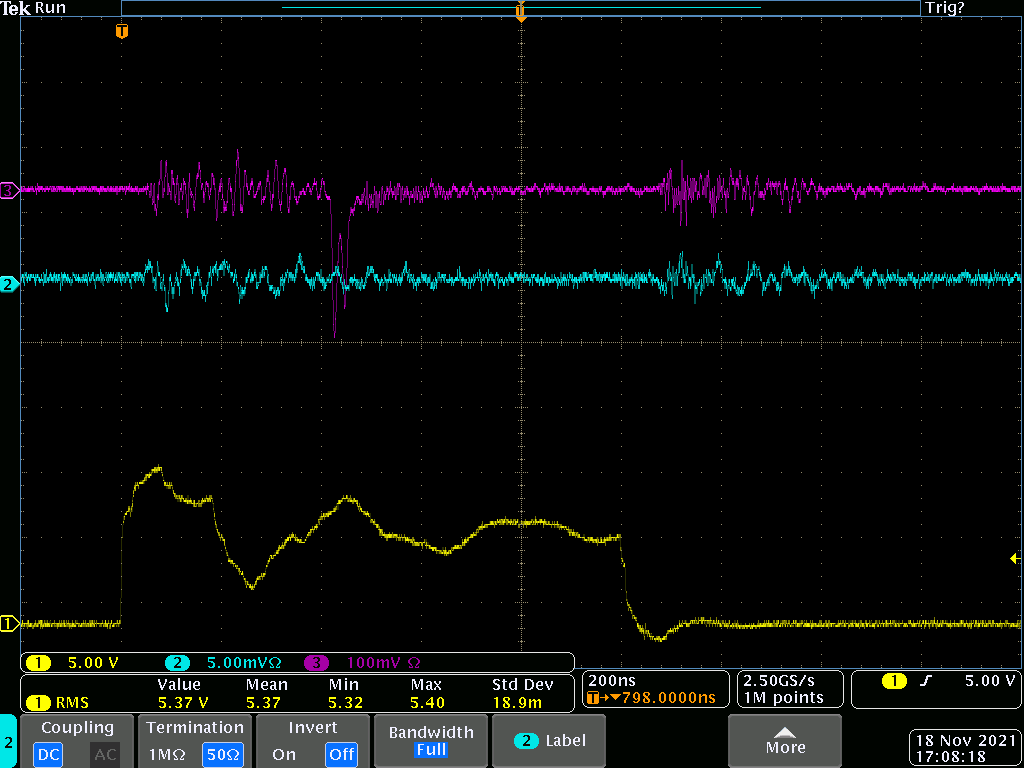Open the Bandwidth Full selection menu
Screen dimensions: 1024x768
(430, 741)
